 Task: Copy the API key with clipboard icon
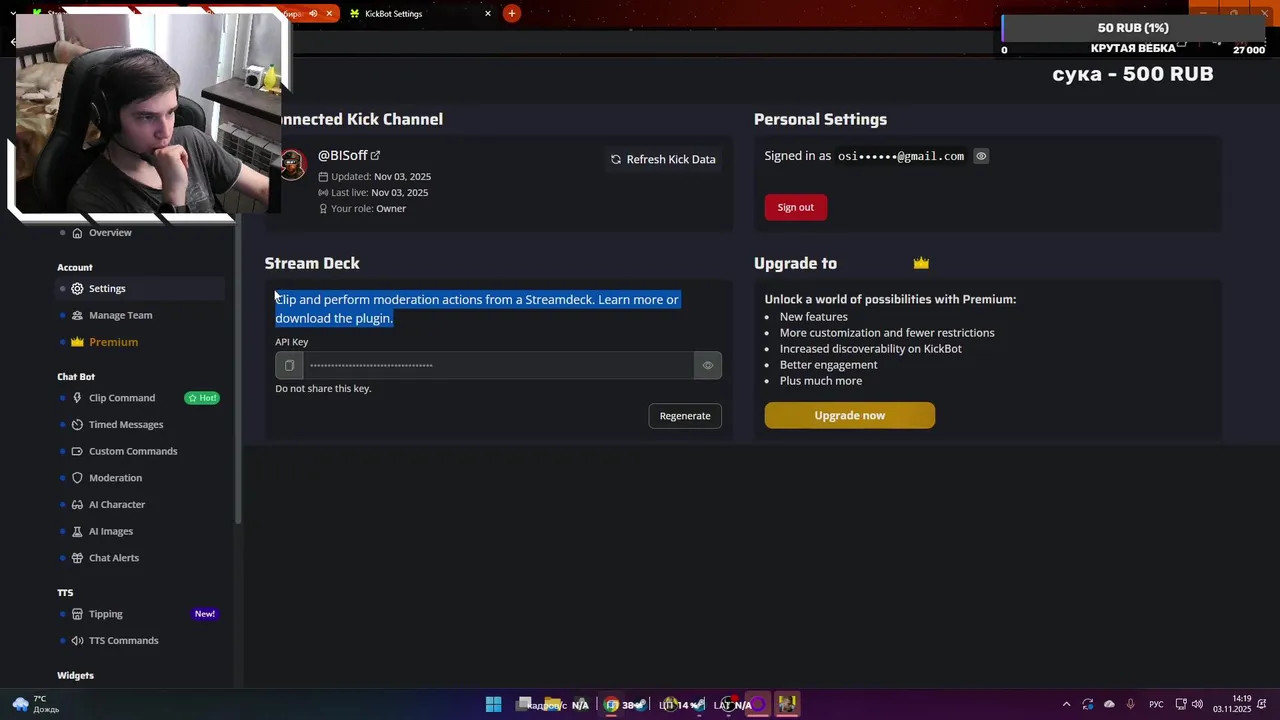tap(289, 365)
